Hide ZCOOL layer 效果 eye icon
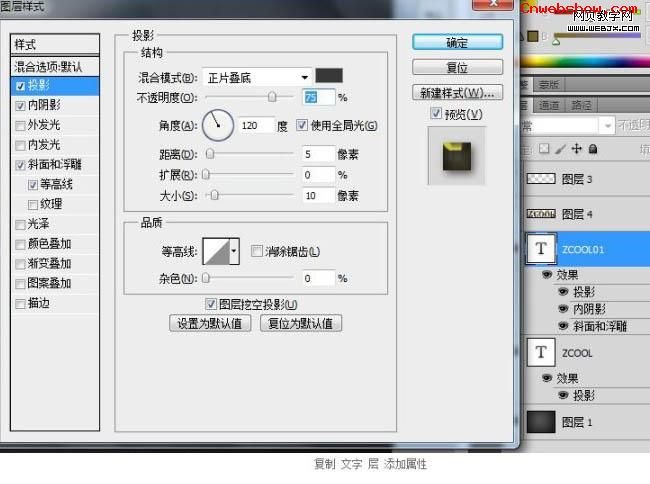 point(547,378)
